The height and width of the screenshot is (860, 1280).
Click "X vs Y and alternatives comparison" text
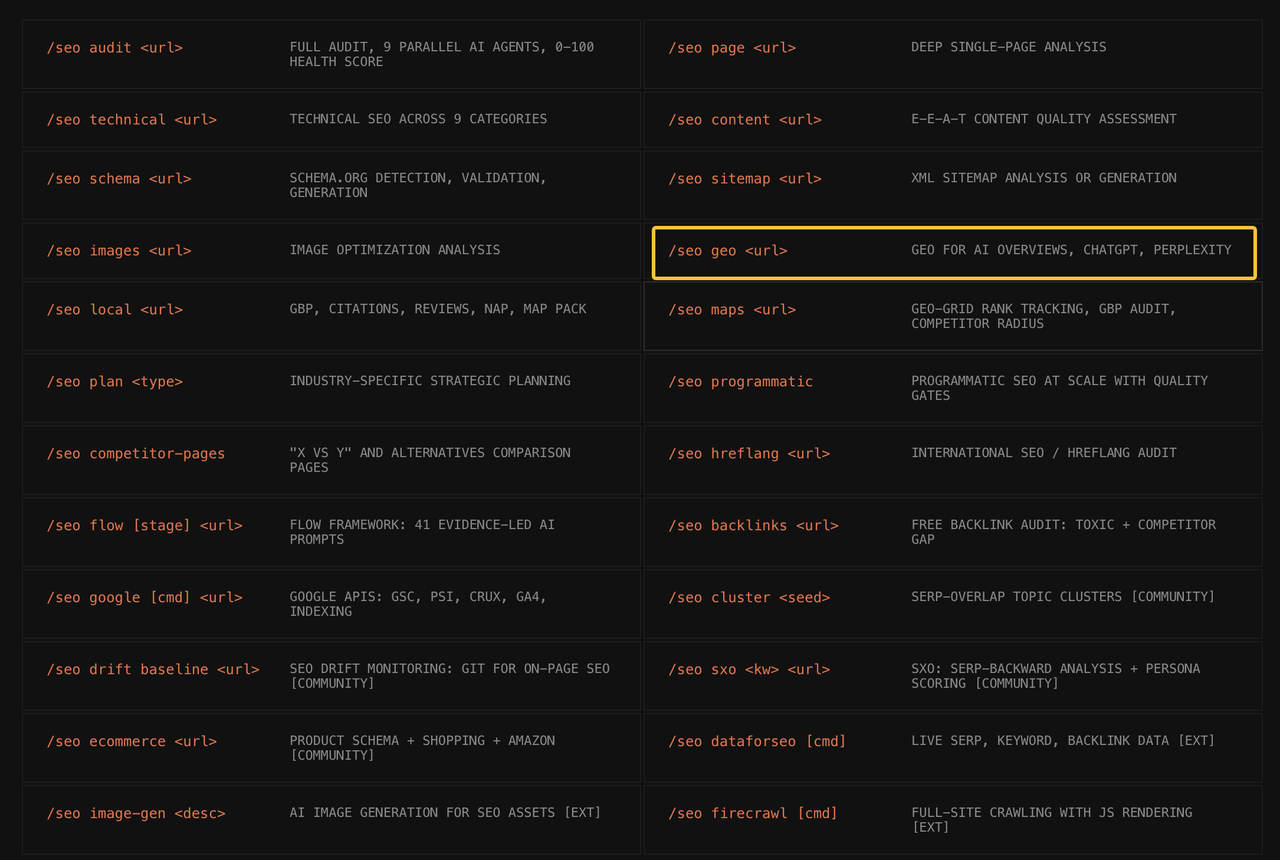430,460
